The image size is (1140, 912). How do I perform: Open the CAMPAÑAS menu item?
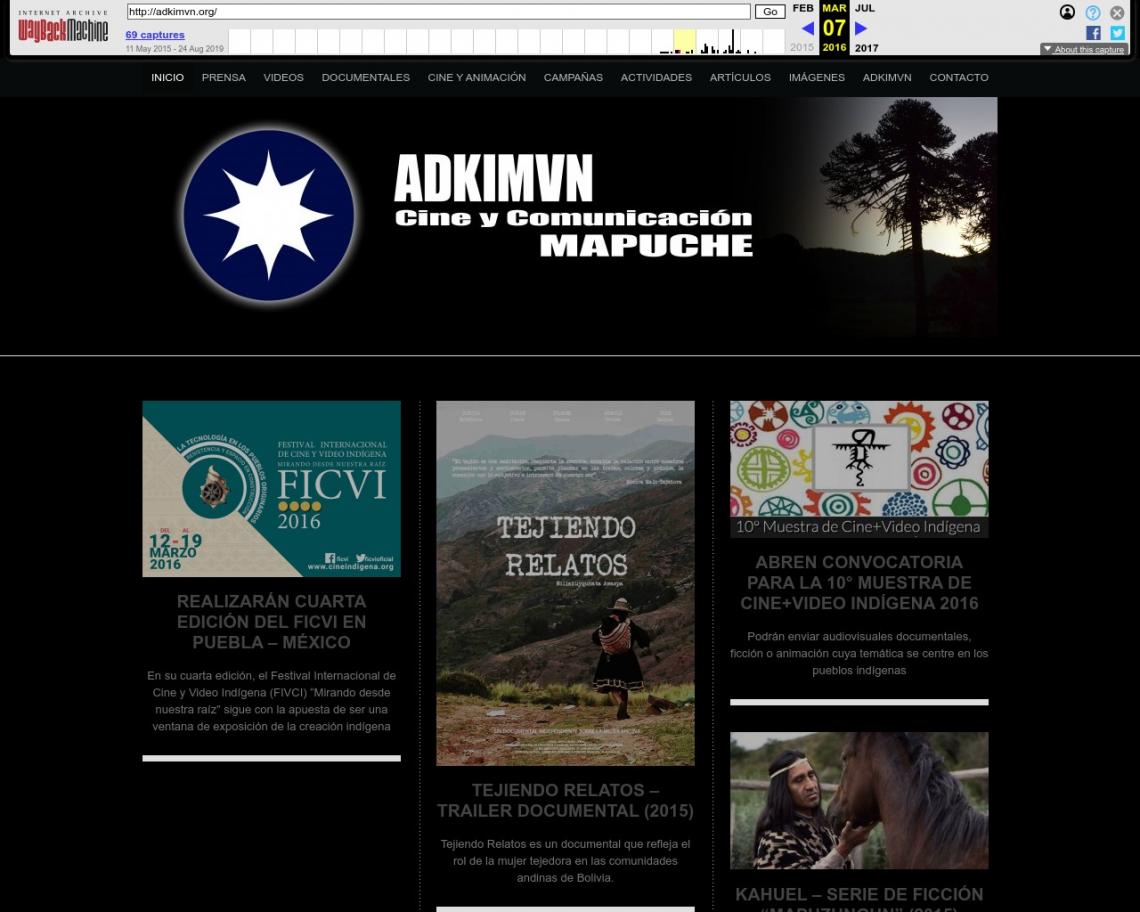[573, 77]
